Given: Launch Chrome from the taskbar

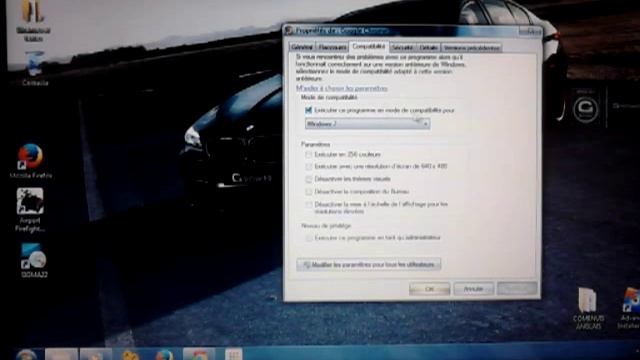Looking at the screenshot, I should click(x=198, y=354).
